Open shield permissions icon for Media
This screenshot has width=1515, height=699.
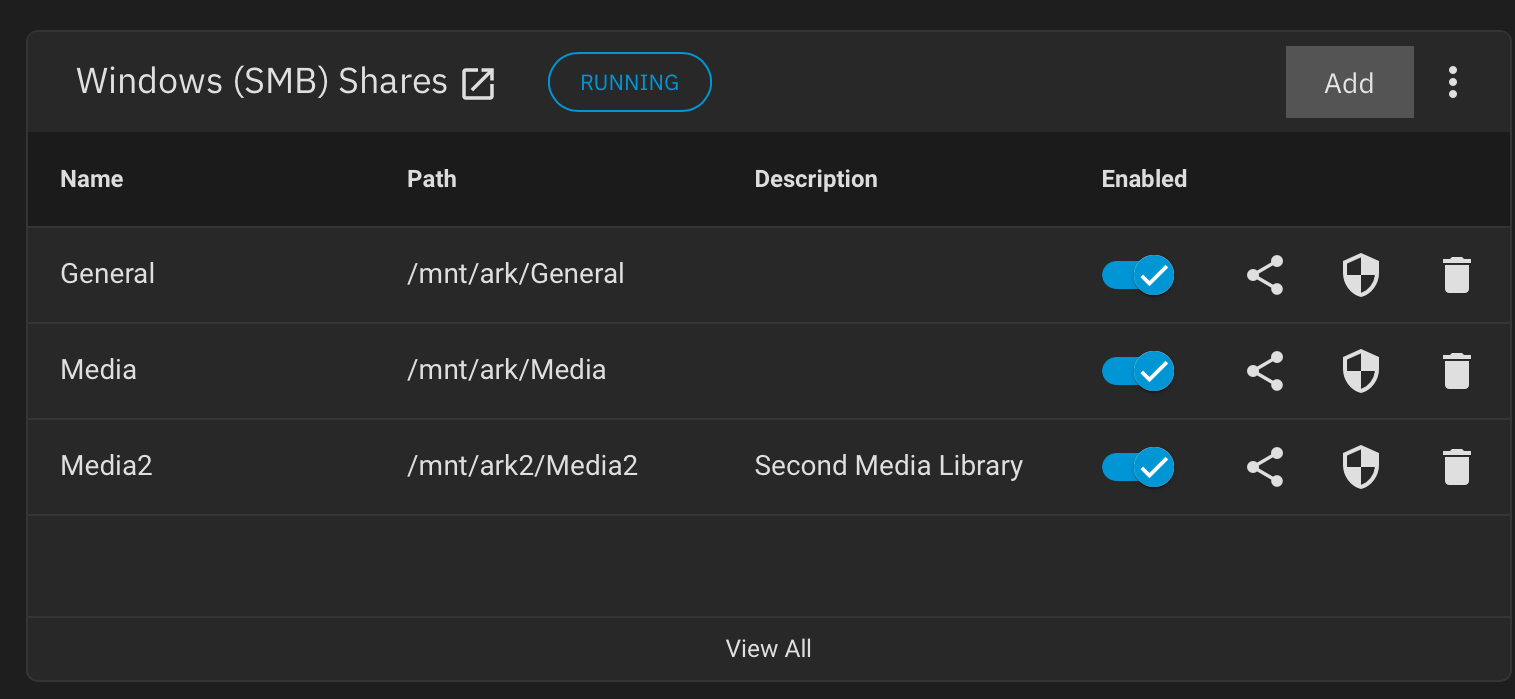point(1360,371)
